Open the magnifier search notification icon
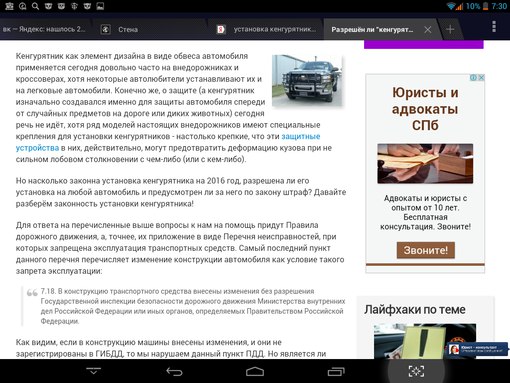Viewport: 510px width, 383px height. (x=35, y=6)
